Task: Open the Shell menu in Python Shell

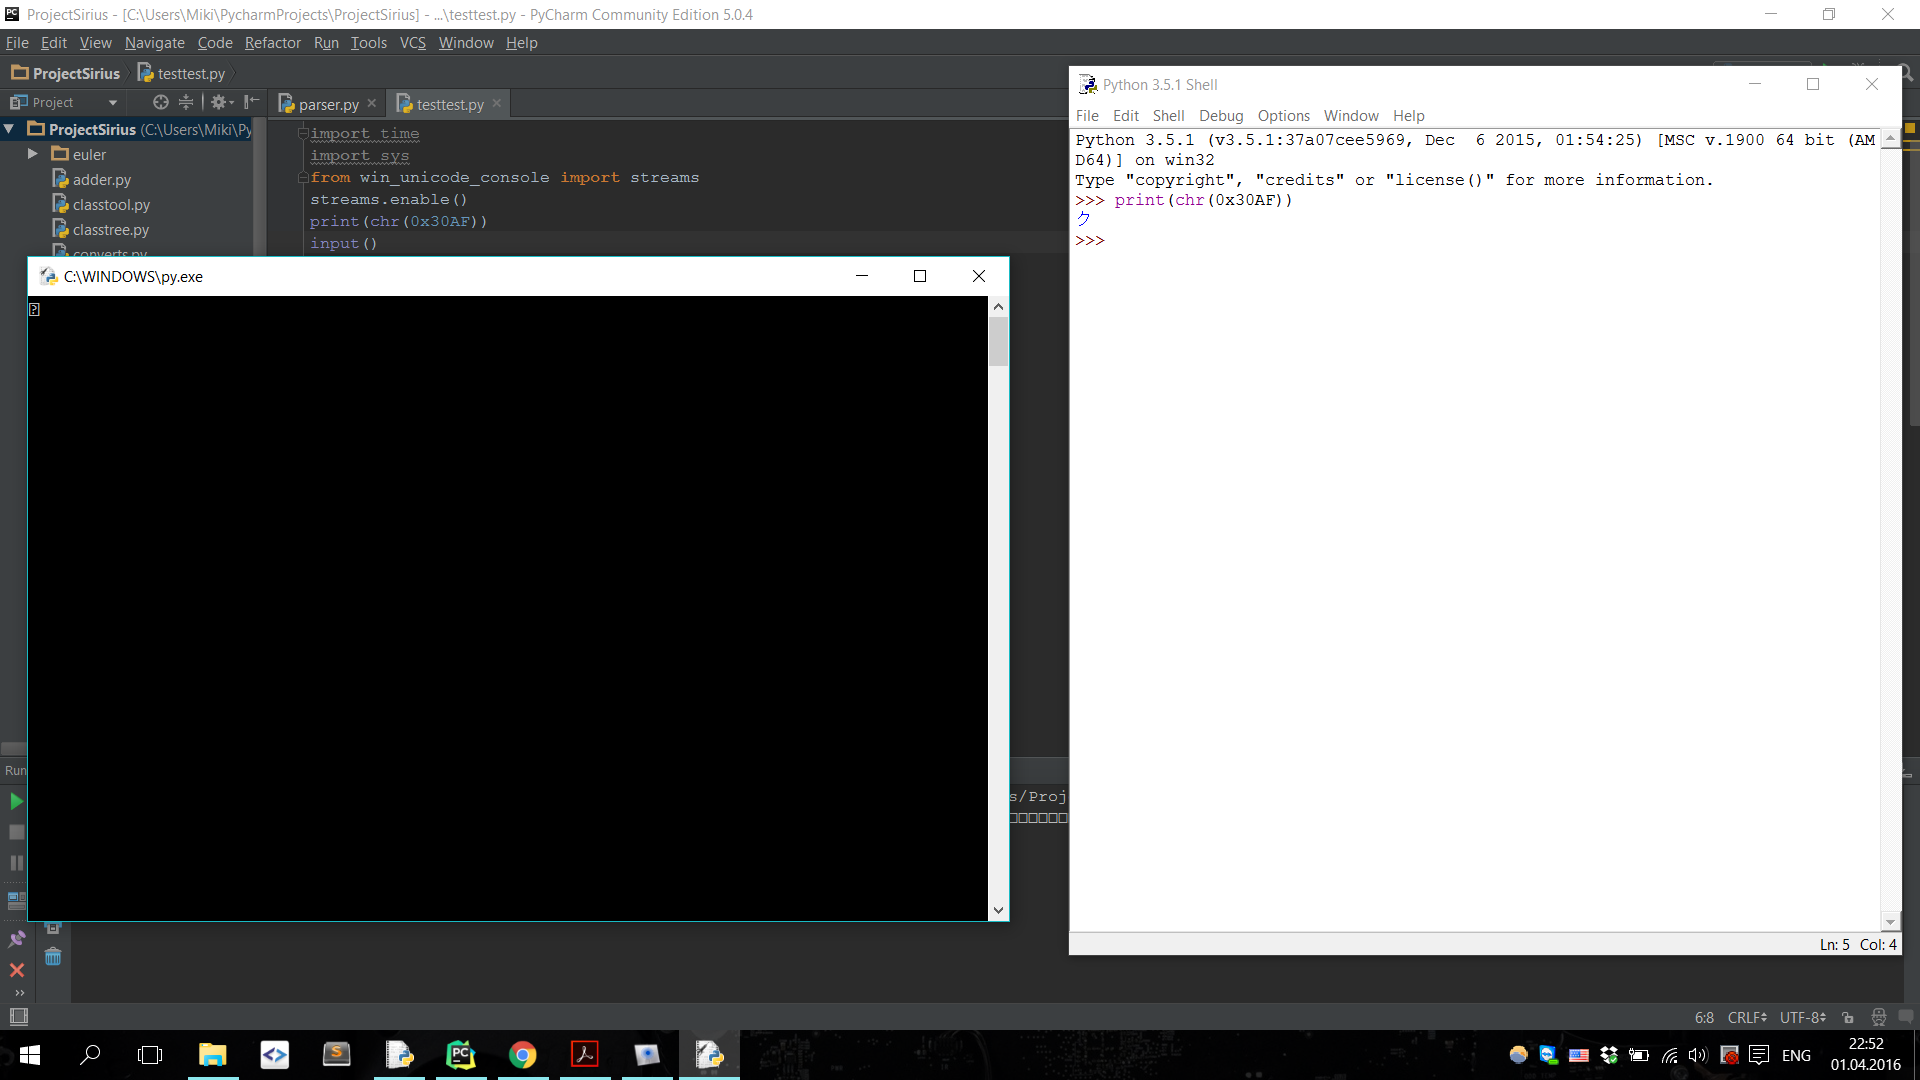Action: click(1168, 116)
